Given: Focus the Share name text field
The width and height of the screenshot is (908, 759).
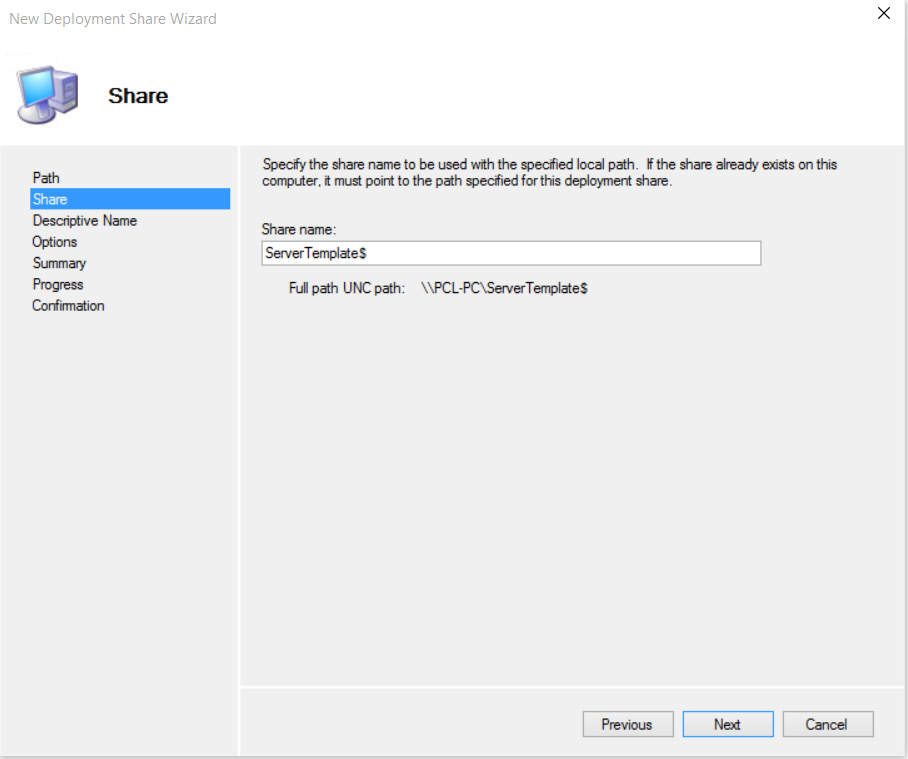Looking at the screenshot, I should [510, 253].
